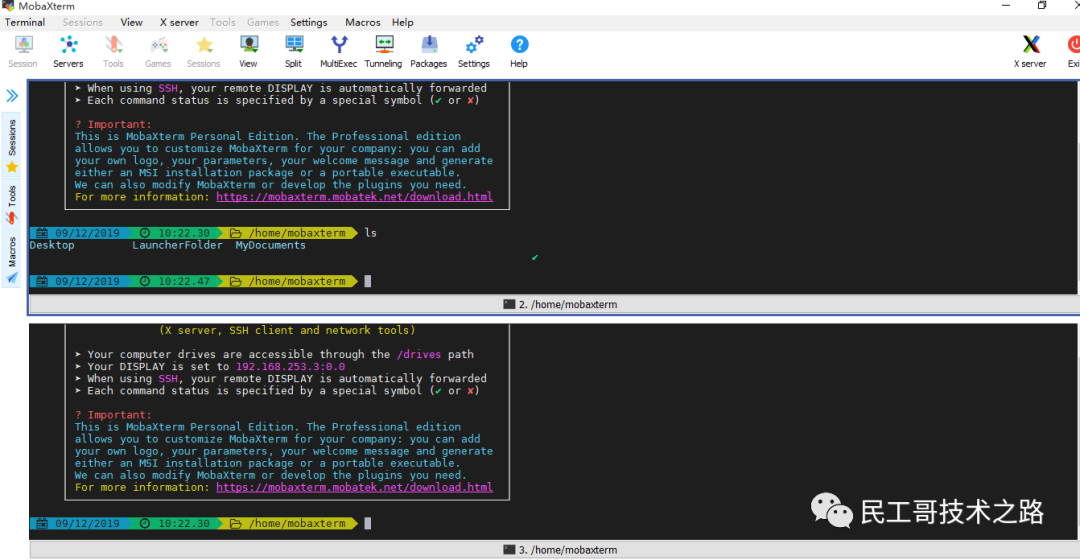Image resolution: width=1080 pixels, height=560 pixels.
Task: Follow the download link in lower terminal
Action: tap(355, 488)
